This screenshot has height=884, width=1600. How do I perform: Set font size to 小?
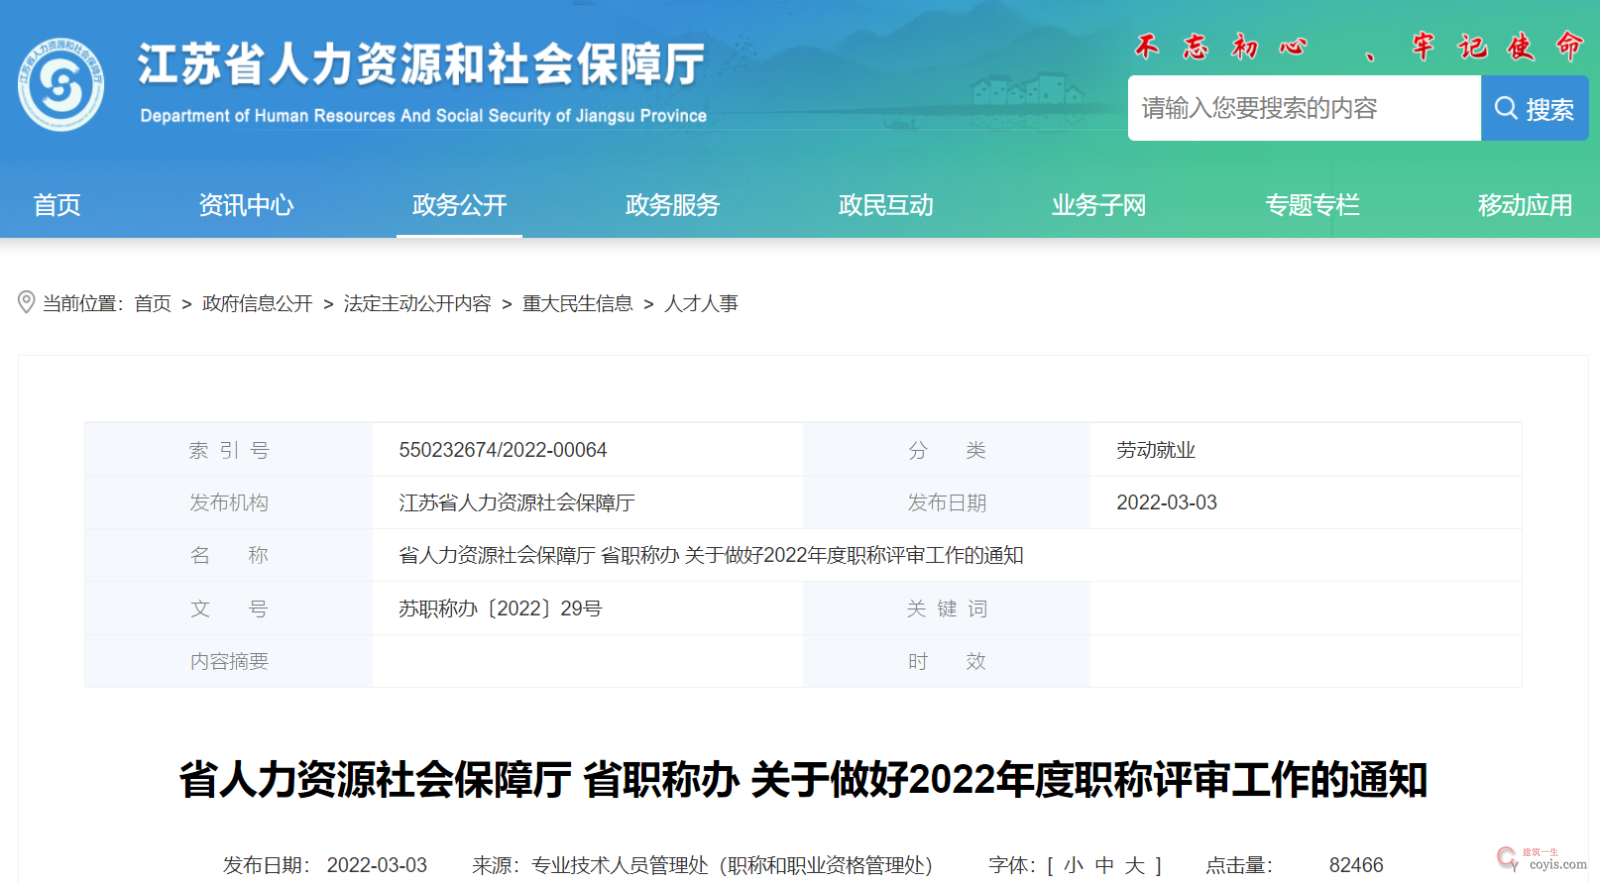1074,865
